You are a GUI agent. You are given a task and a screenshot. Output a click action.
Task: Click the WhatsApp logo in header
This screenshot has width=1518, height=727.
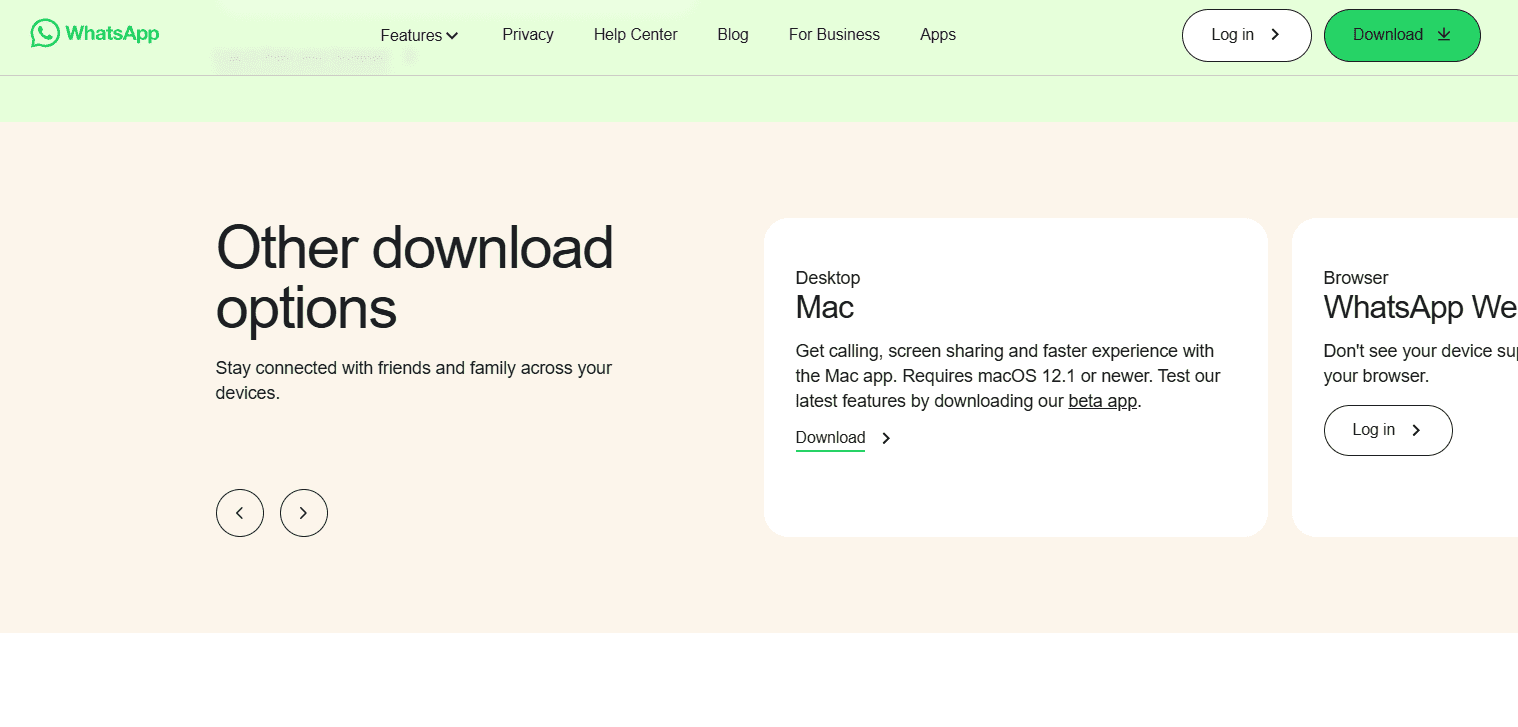[95, 33]
